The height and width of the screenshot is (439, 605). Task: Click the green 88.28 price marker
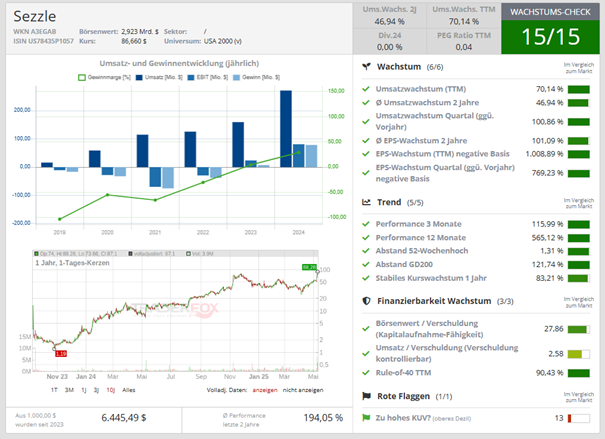(309, 267)
